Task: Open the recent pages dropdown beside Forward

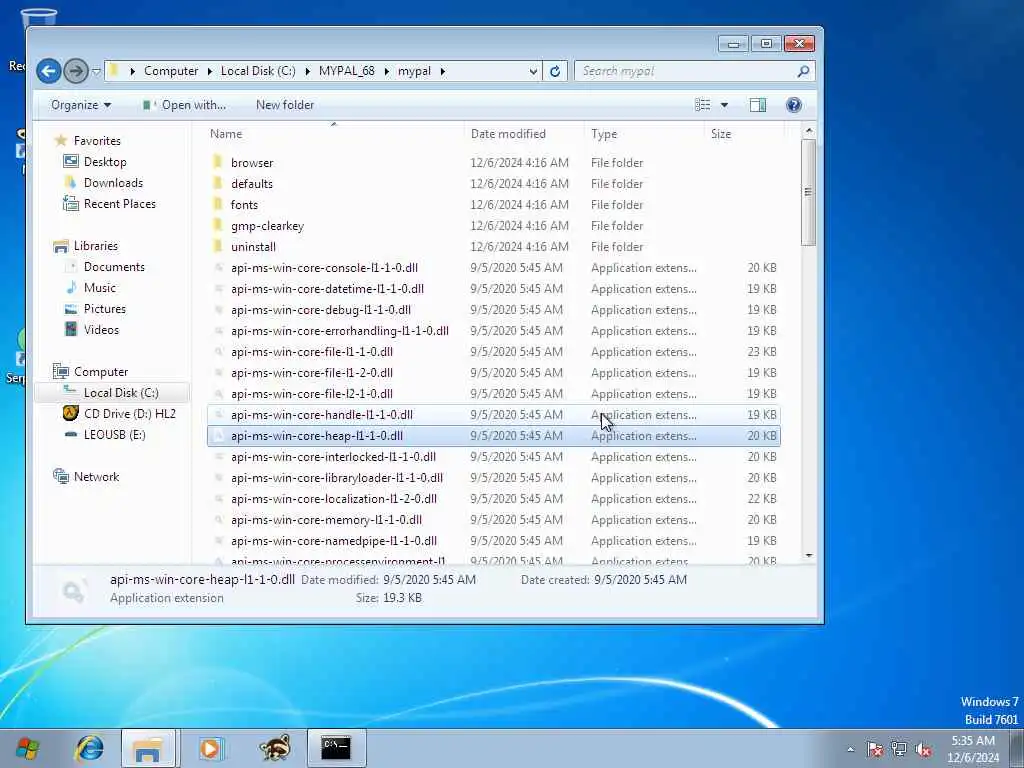Action: point(96,71)
